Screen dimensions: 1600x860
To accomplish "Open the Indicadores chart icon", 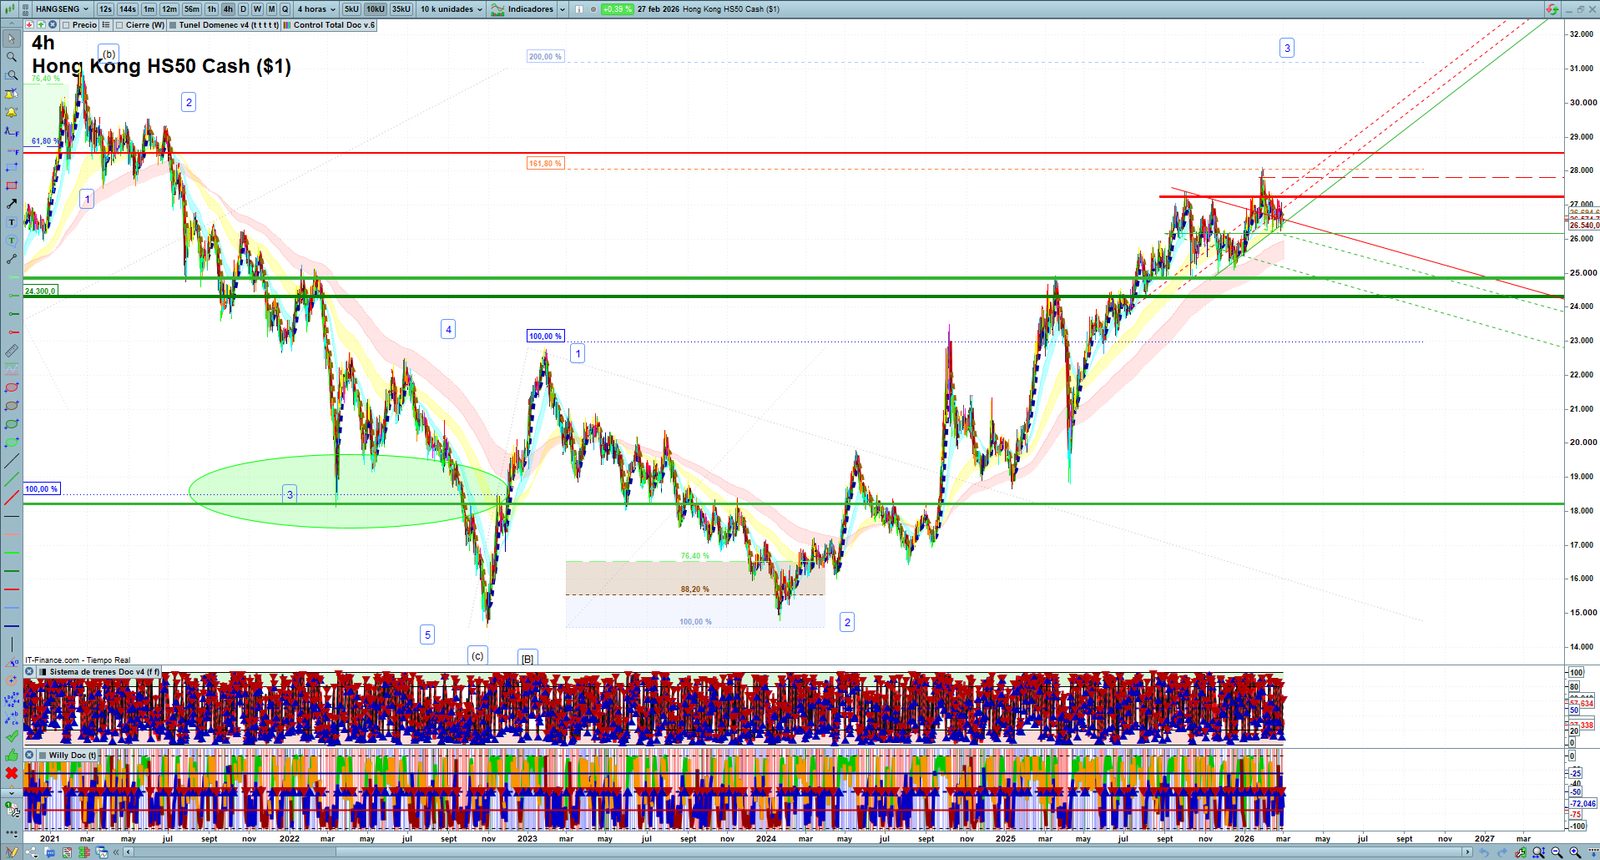I will click(497, 9).
